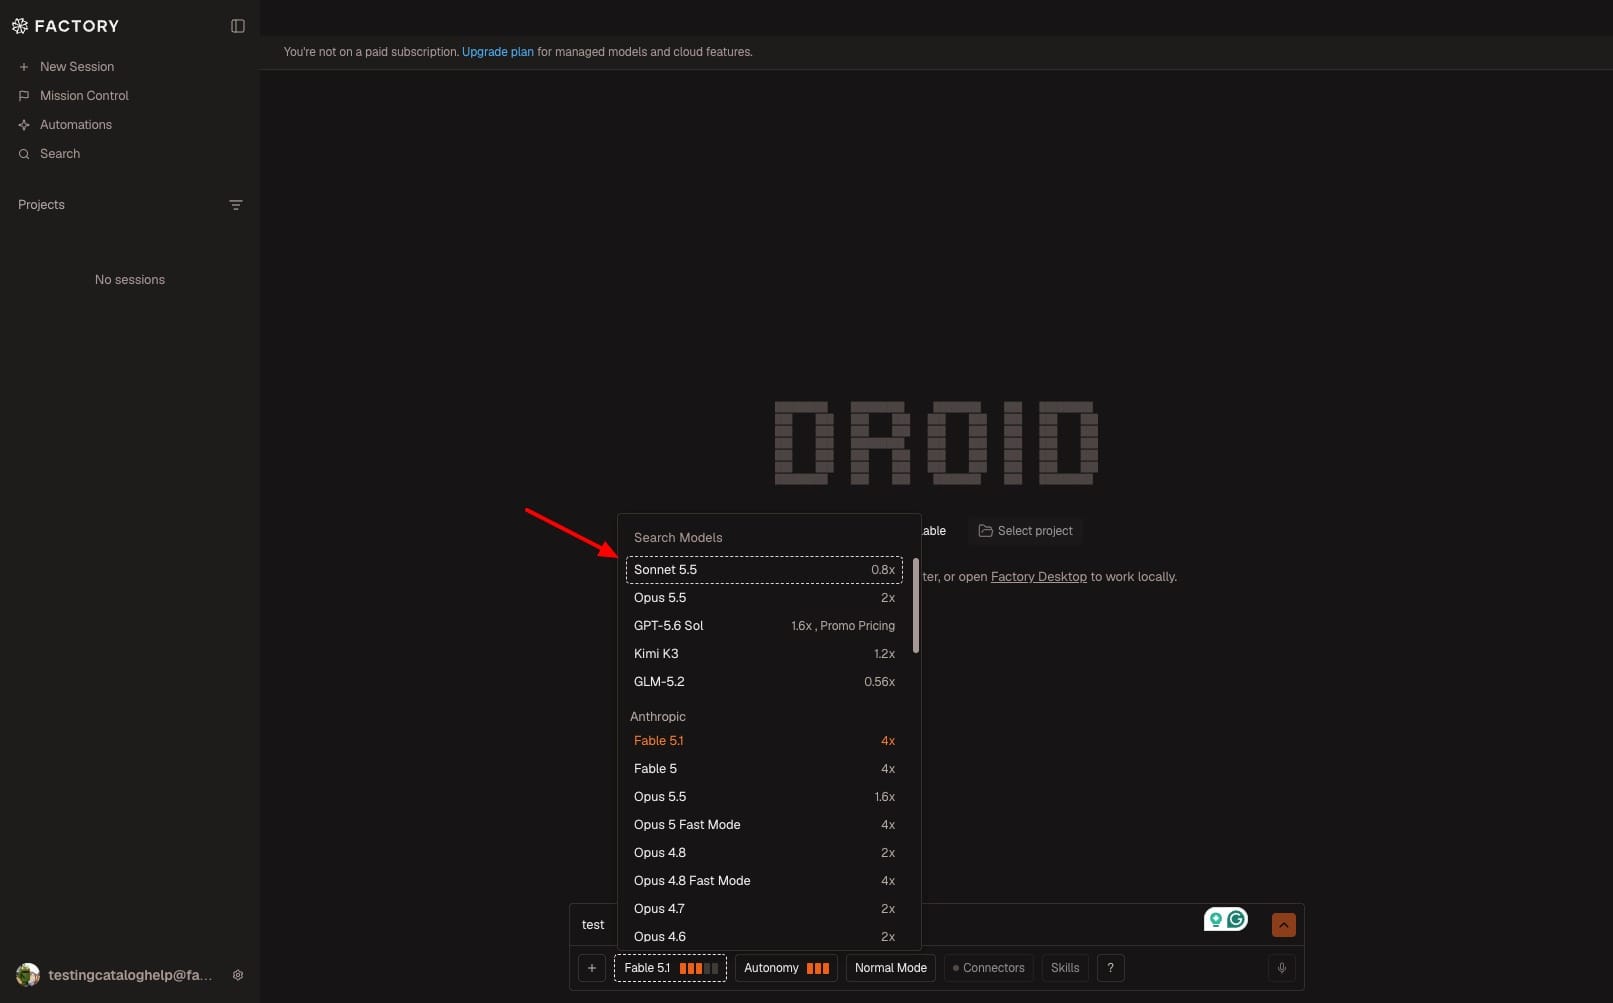Click the Search magnifier icon

pos(24,154)
